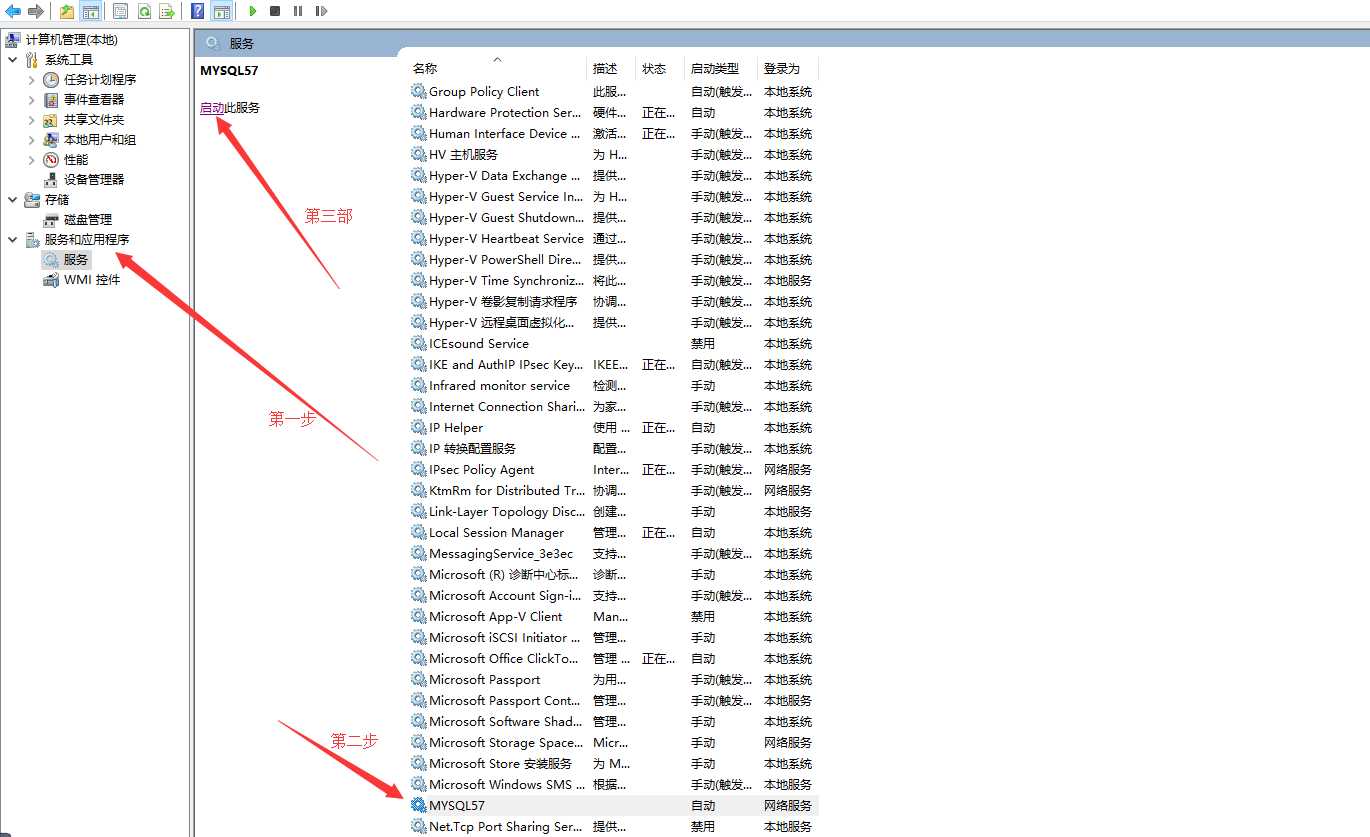Sort services by 名称 column header
This screenshot has height=837, width=1370.
click(x=497, y=68)
